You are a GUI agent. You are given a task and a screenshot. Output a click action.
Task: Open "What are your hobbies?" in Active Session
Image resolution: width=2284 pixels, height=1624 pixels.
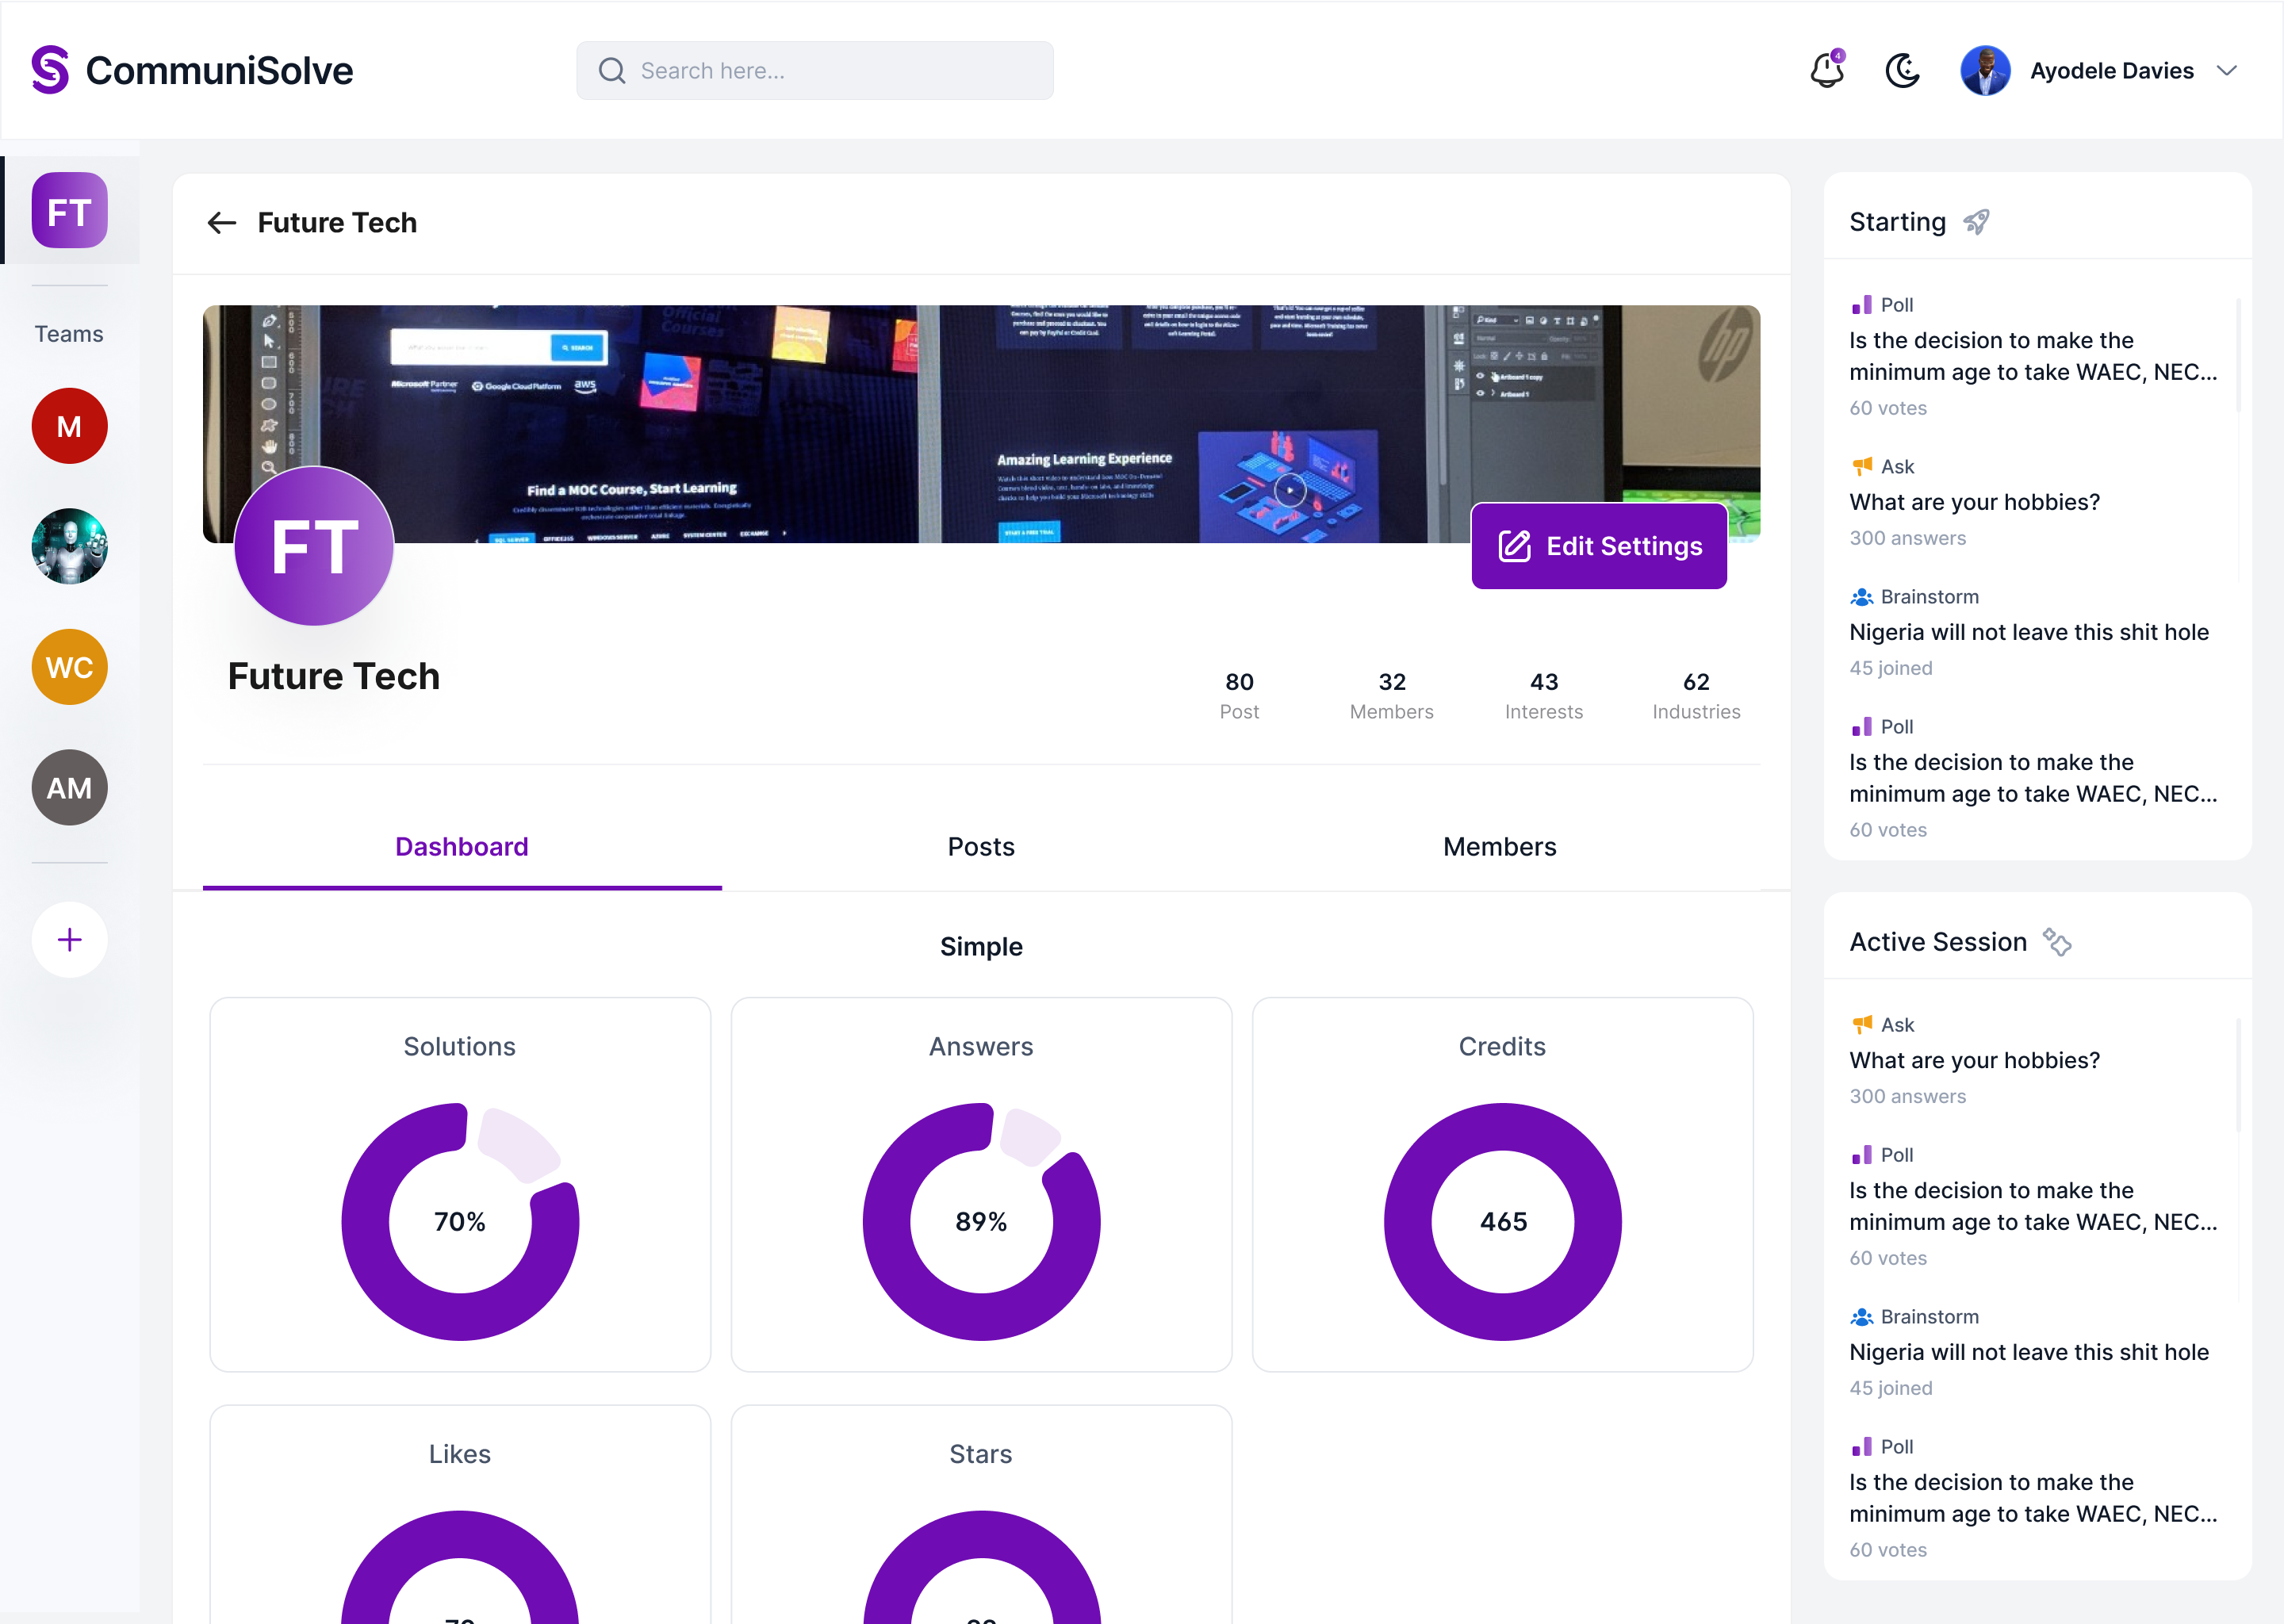pos(1974,1060)
